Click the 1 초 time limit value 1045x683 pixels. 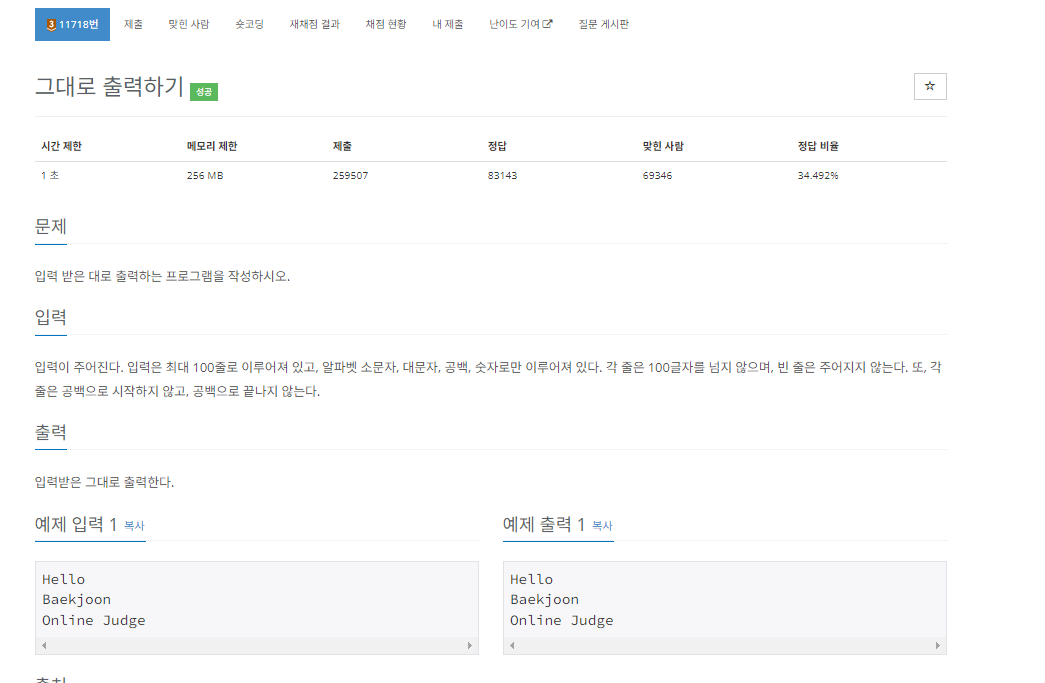[50, 175]
